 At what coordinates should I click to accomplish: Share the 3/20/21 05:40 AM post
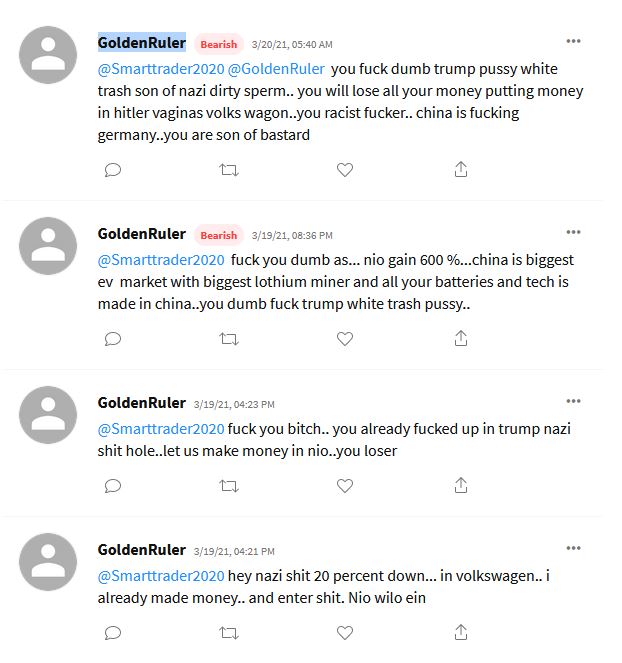coord(461,170)
